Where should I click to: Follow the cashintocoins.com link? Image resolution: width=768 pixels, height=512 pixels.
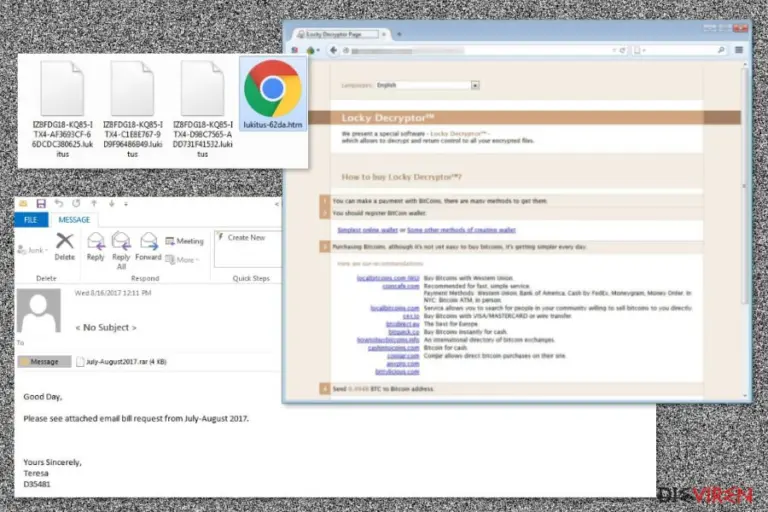click(394, 348)
